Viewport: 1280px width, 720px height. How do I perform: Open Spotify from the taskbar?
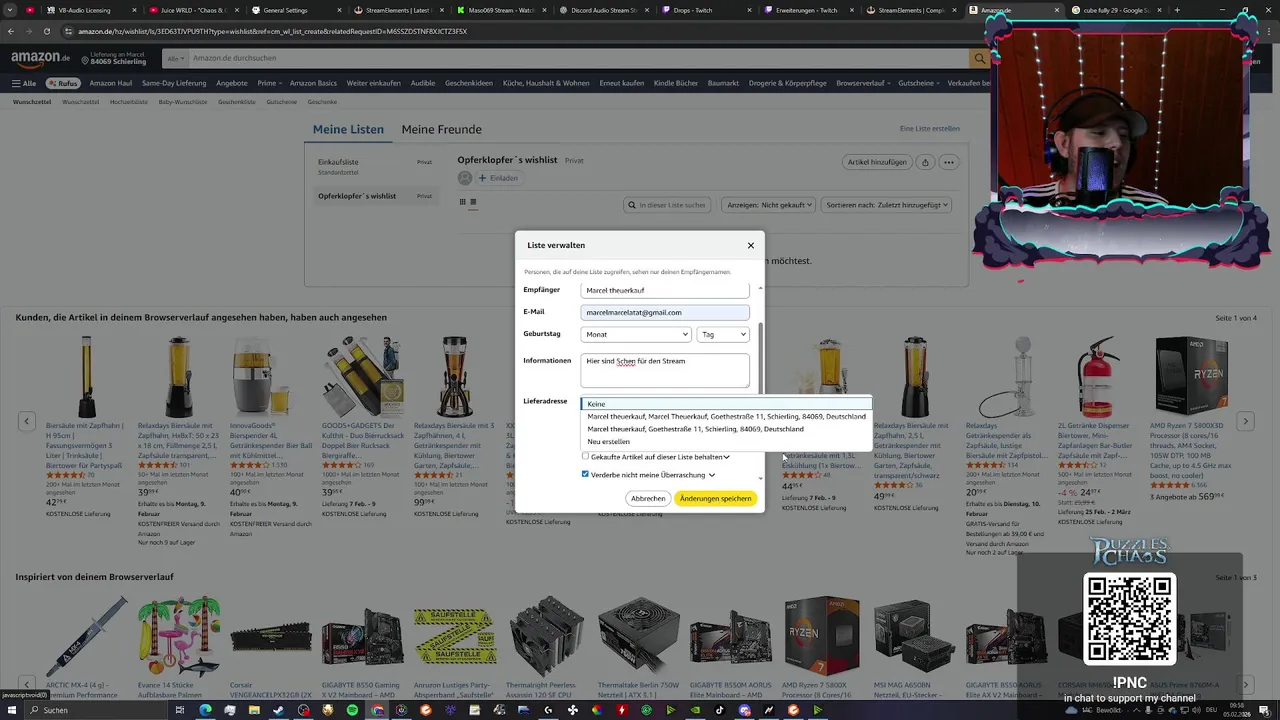(352, 710)
